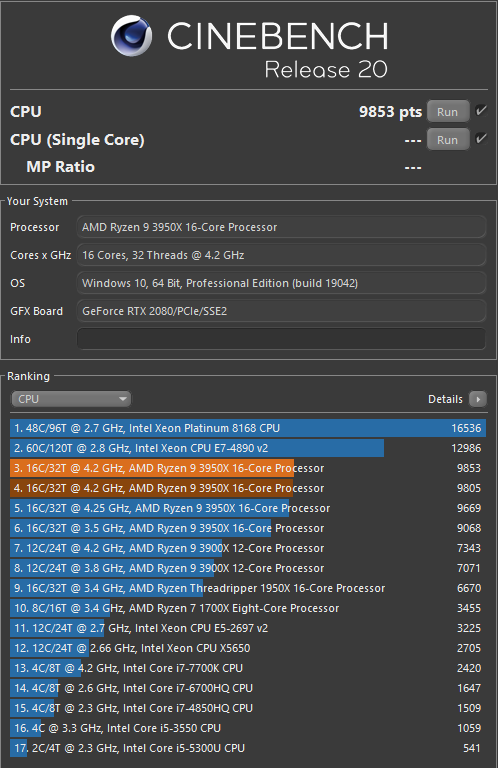Image resolution: width=498 pixels, height=768 pixels.
Task: Select ranking row Ryzen 9 3900X at 4.2 GHz
Action: click(248, 548)
